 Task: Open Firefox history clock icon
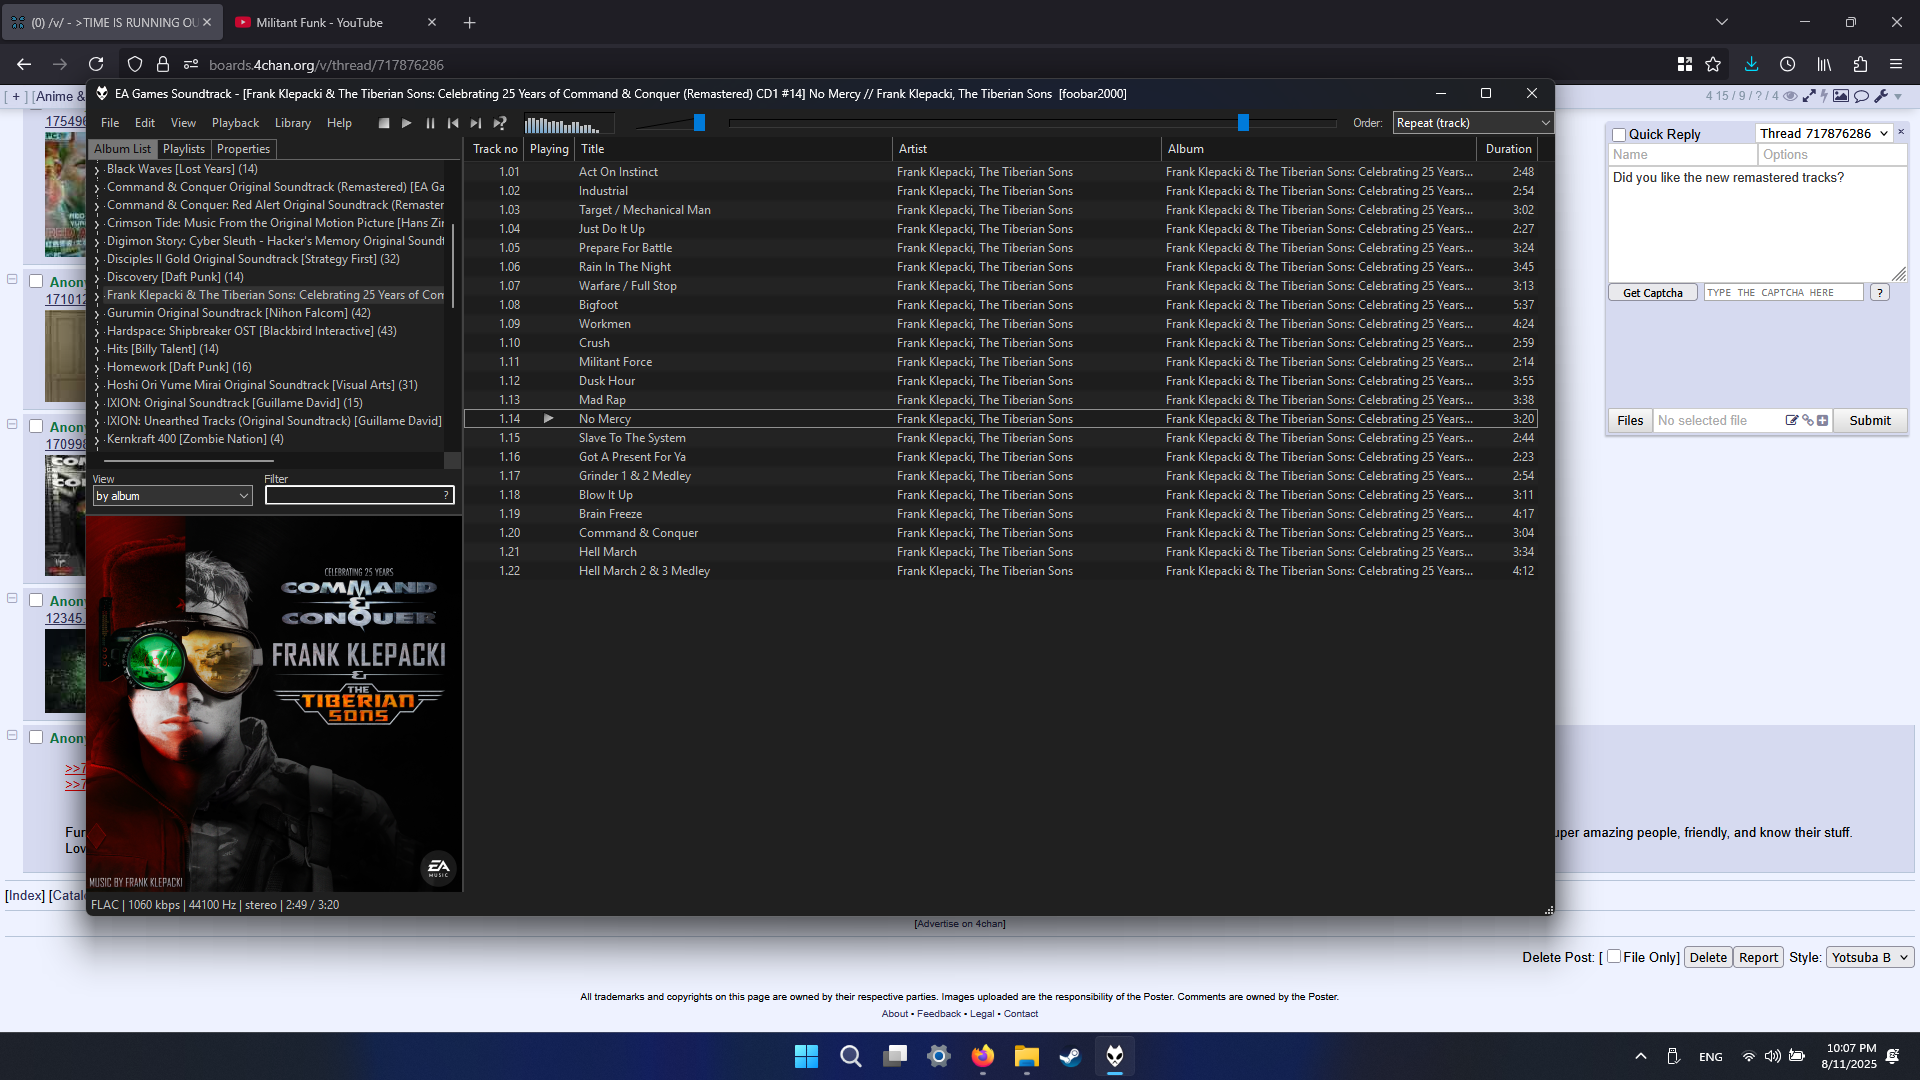[x=1788, y=64]
